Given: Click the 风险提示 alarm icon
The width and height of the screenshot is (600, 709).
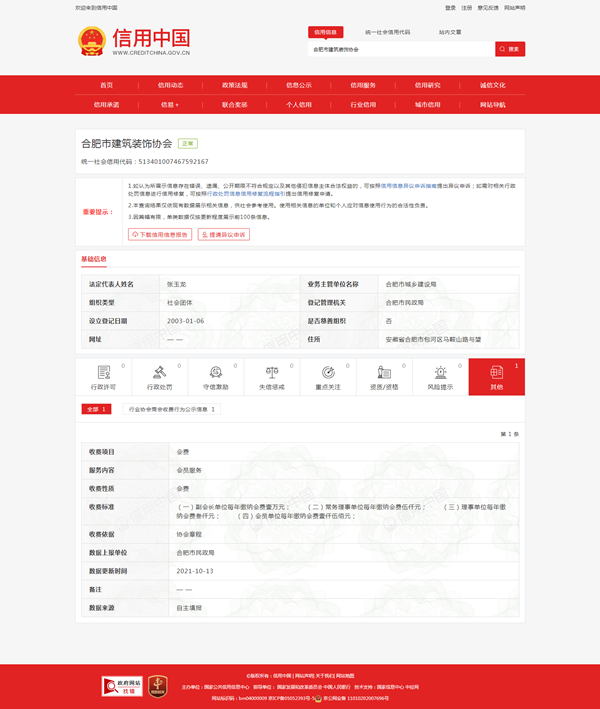Looking at the screenshot, I should coord(440,371).
